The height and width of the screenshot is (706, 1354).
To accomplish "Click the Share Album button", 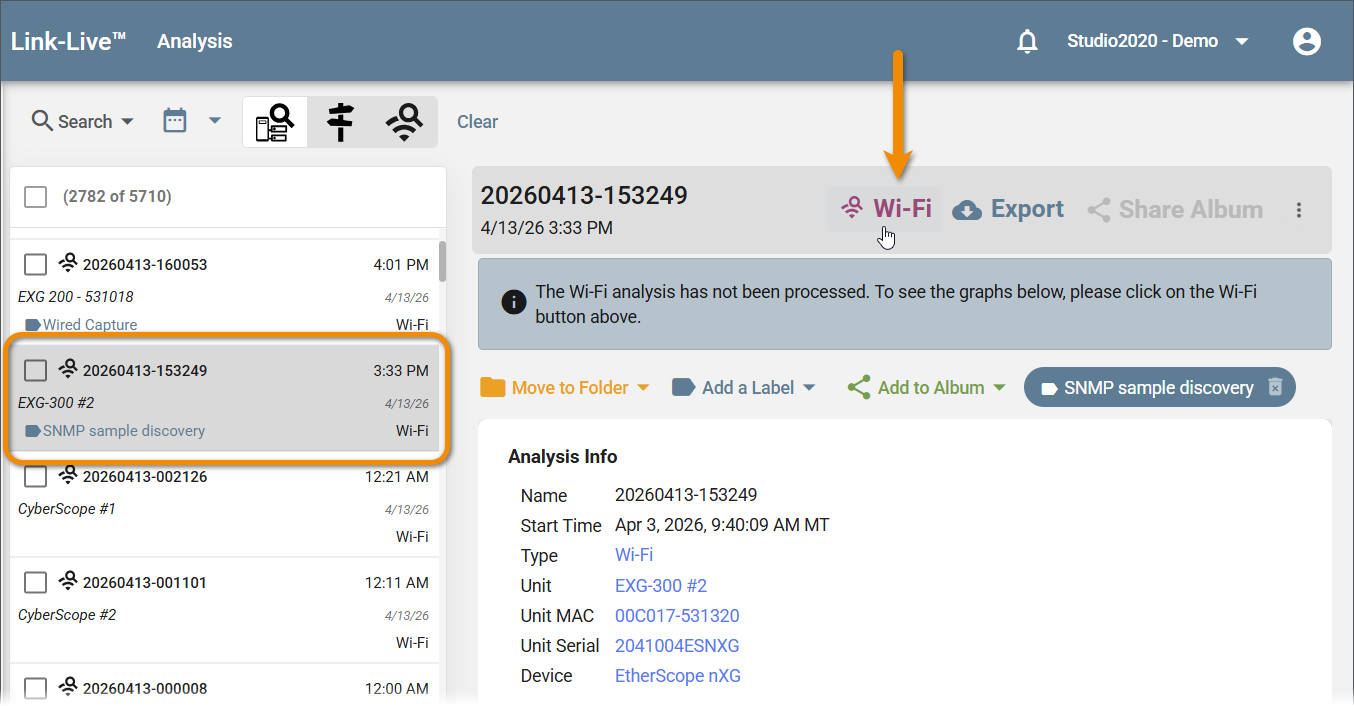I will (1175, 210).
